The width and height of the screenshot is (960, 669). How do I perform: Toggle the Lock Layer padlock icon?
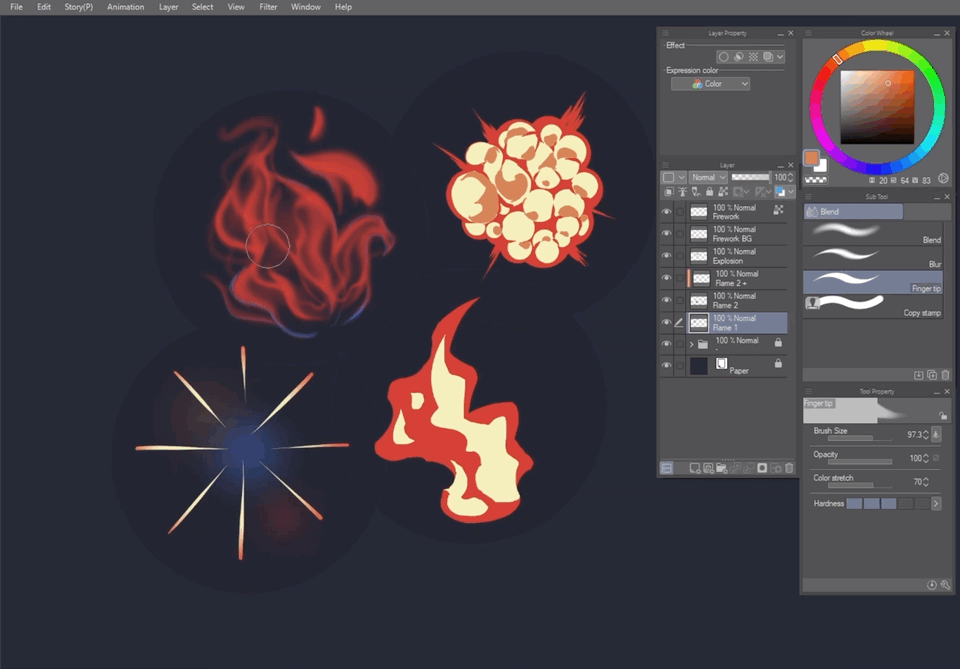pyautogui.click(x=709, y=192)
